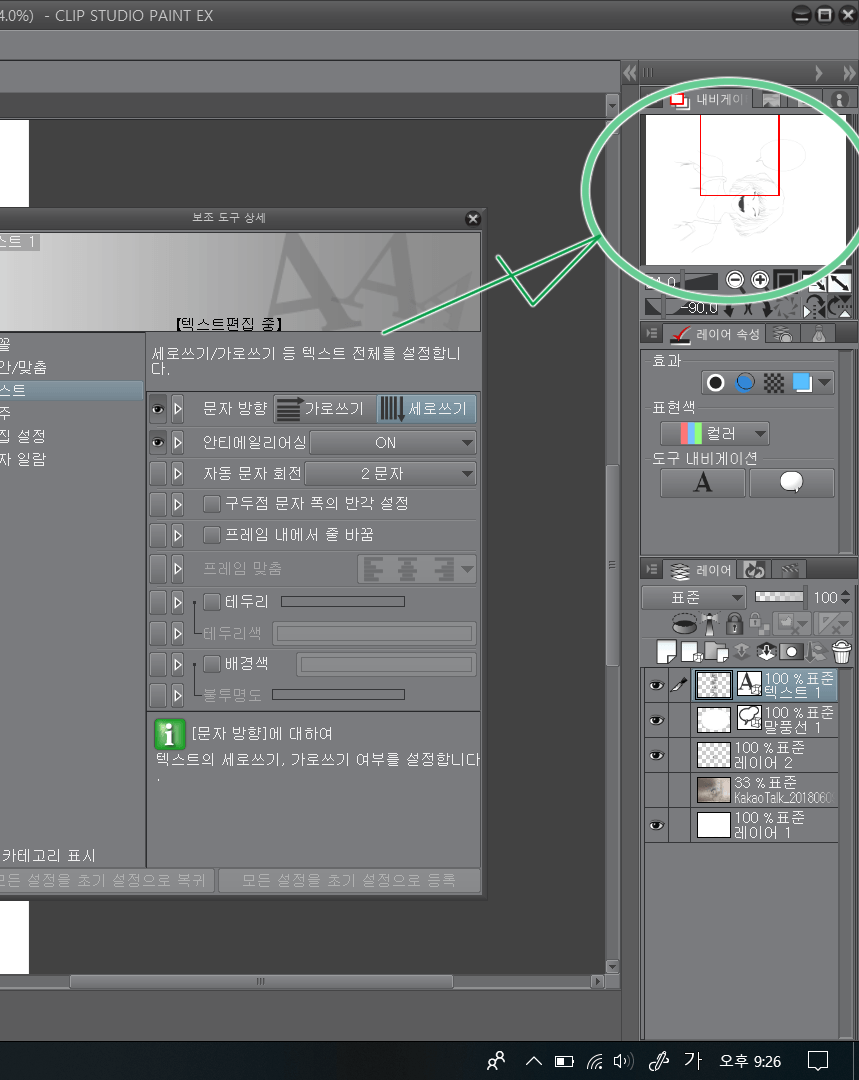Zoom out in the Navigator panel
Image resolution: width=859 pixels, height=1080 pixels.
tap(735, 280)
